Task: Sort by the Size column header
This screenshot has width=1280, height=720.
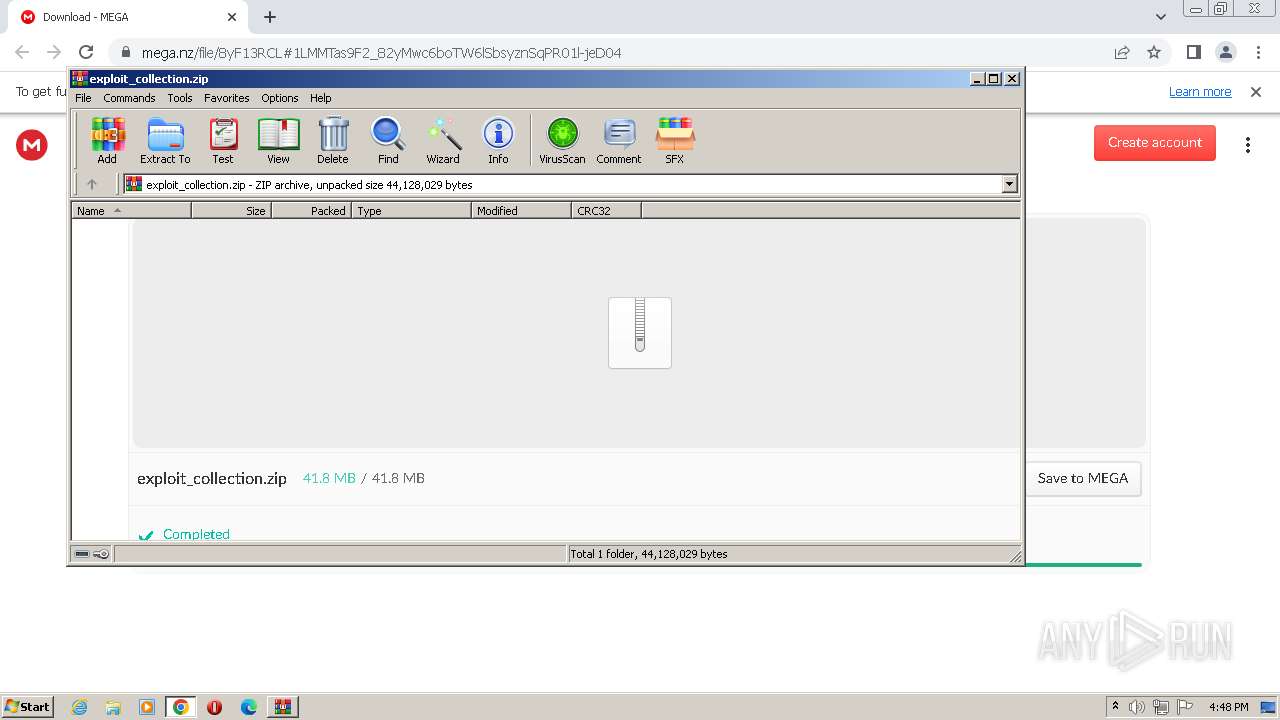Action: coord(232,210)
